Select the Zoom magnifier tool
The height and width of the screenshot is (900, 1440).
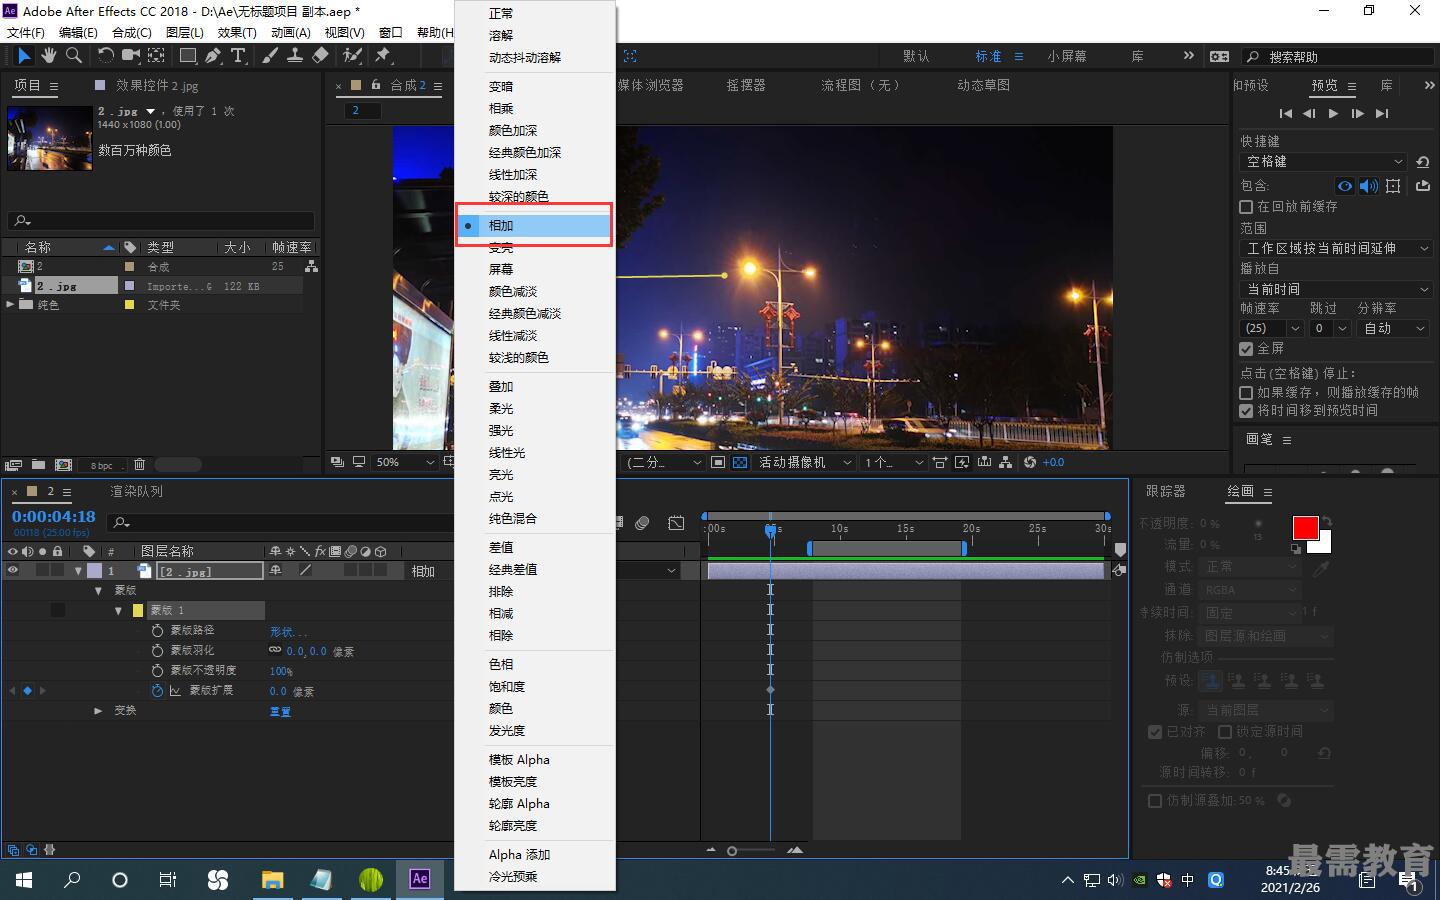point(73,56)
